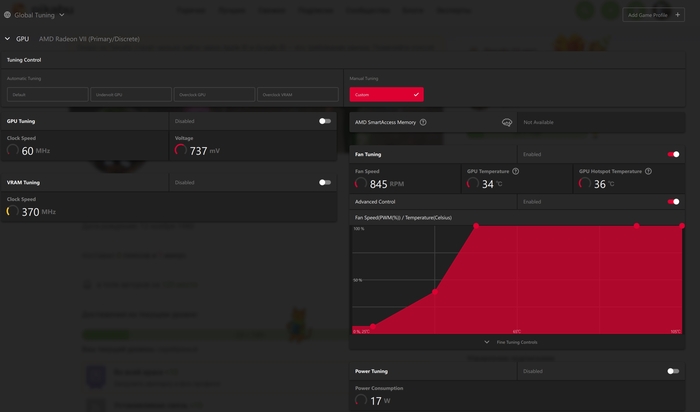Click the AMD Radeon VII (Primary/Discrete) label
The height and width of the screenshot is (412, 700).
[89, 39]
